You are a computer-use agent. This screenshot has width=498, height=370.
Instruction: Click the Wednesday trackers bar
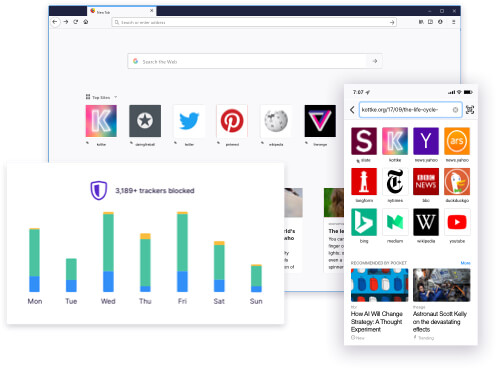[x=108, y=252]
